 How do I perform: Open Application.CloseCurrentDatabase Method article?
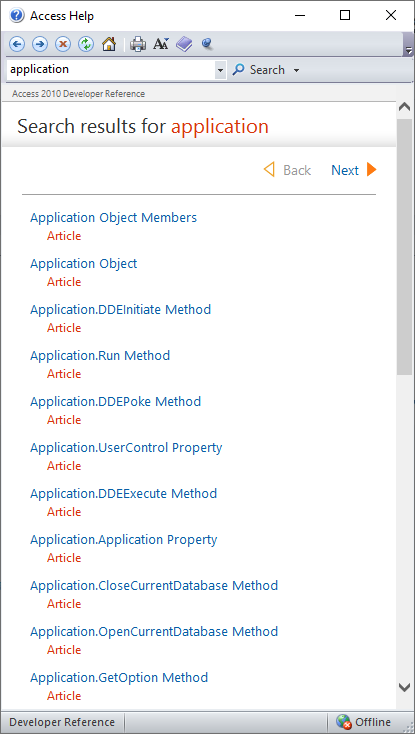154,586
